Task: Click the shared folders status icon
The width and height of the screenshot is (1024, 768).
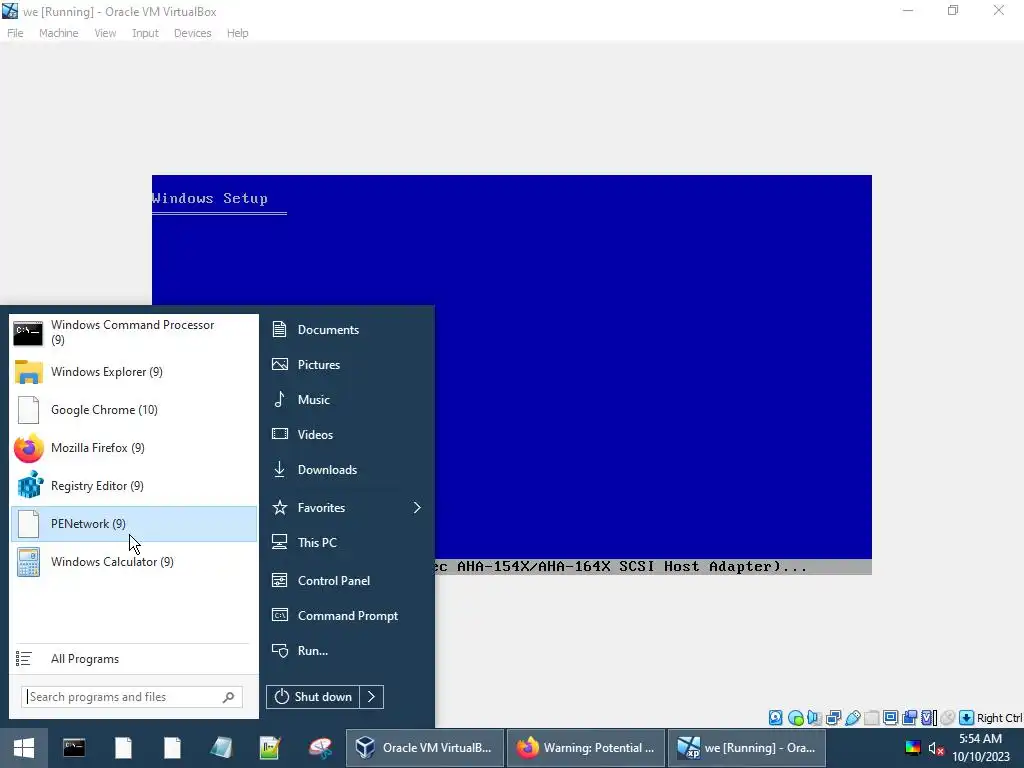Action: [871, 718]
